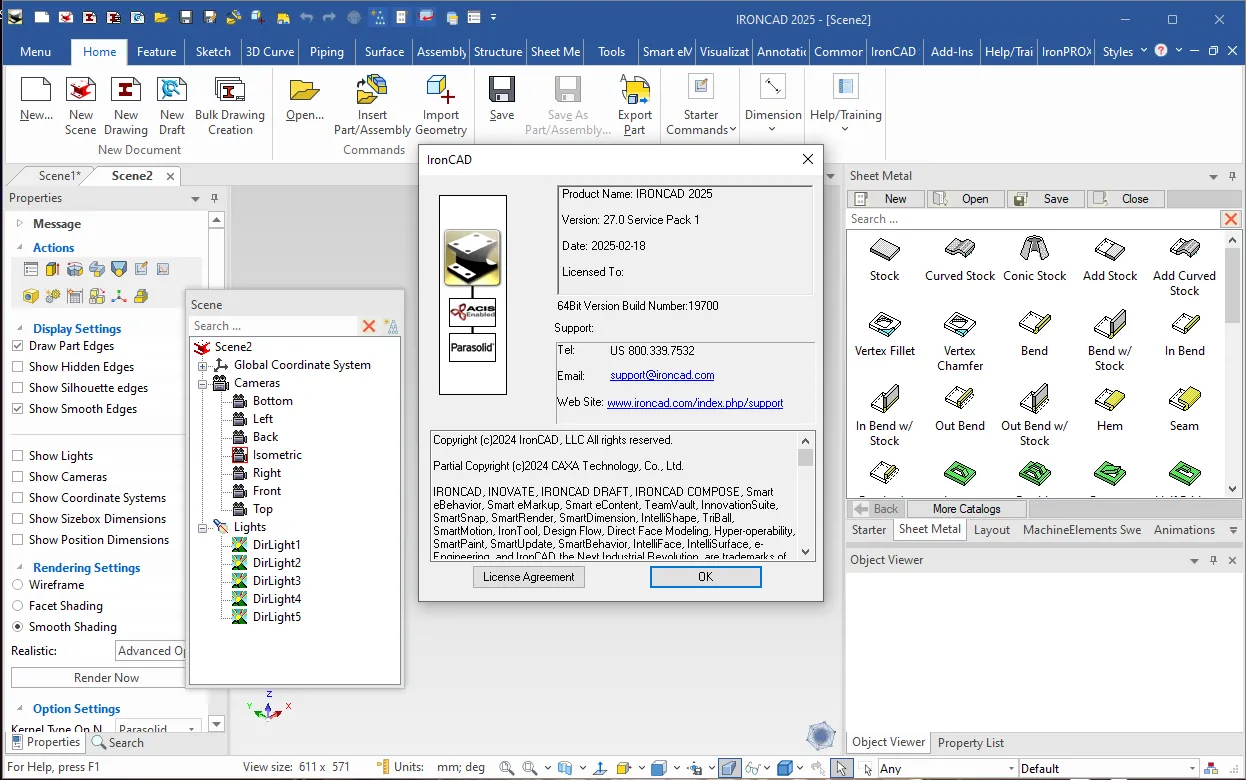
Task: Select DirLight3 in scene tree
Action: pyautogui.click(x=277, y=581)
